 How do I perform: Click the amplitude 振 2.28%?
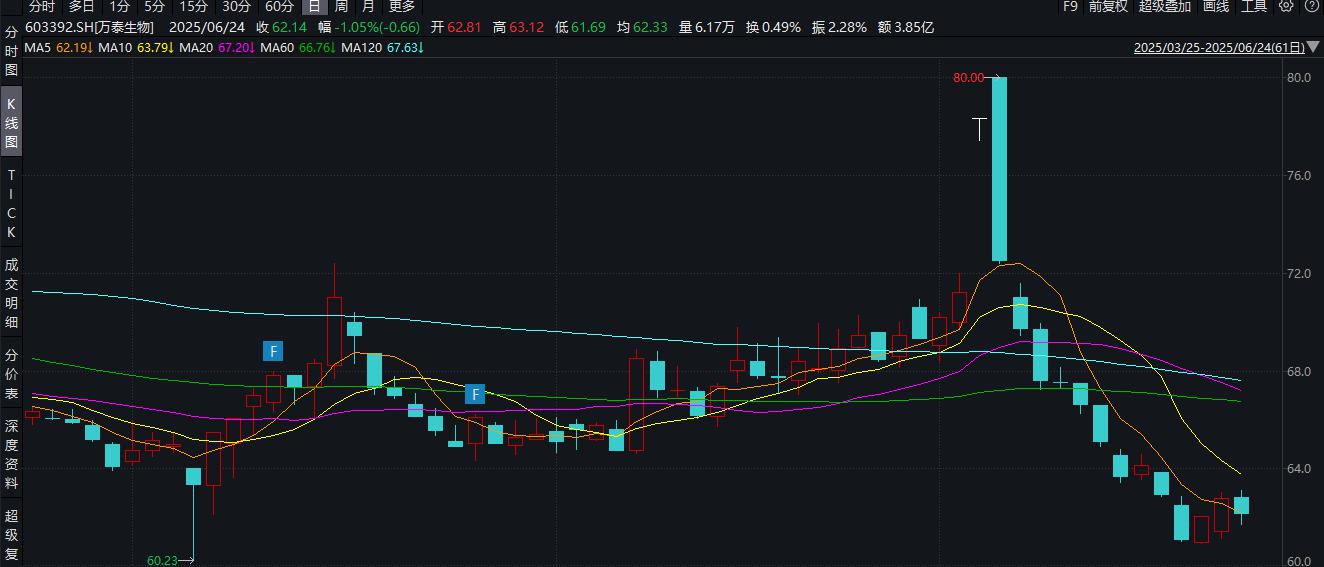coord(839,27)
